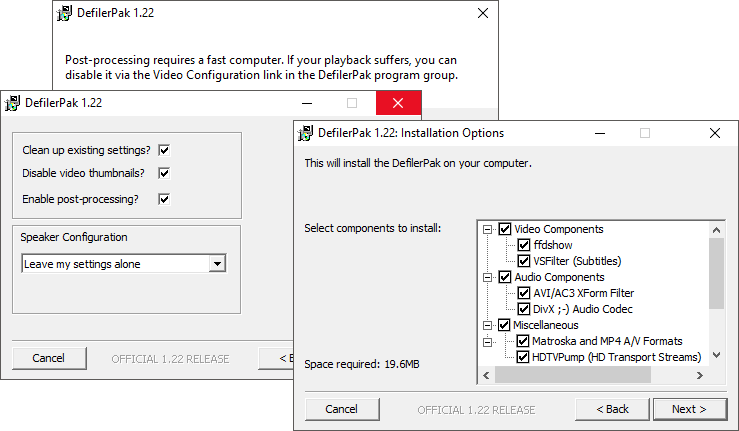Viewport: 739px width, 431px height.
Task: Click scroll left arrow in components list
Action: click(486, 375)
